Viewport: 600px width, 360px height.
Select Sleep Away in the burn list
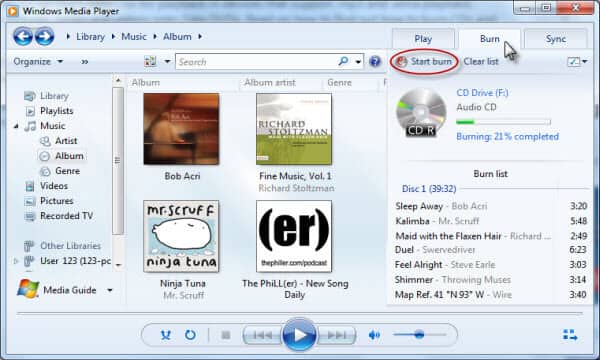pyautogui.click(x=491, y=206)
